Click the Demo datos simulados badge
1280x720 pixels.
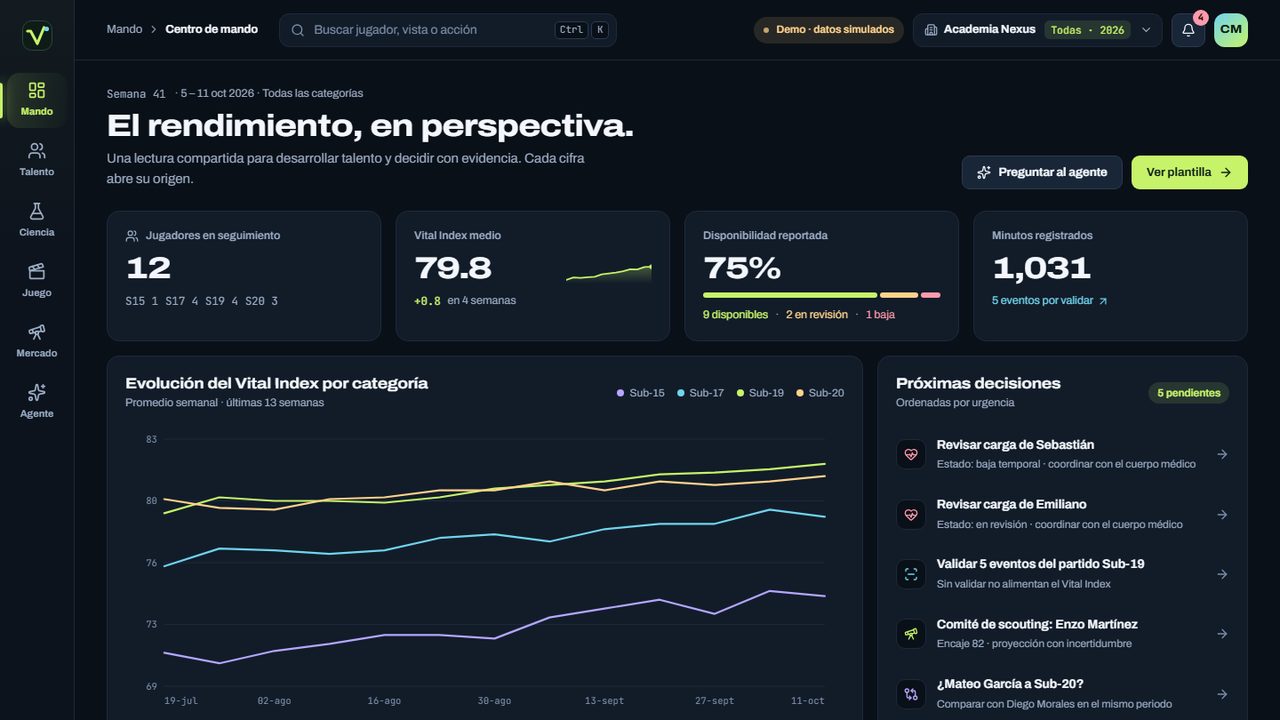(829, 30)
